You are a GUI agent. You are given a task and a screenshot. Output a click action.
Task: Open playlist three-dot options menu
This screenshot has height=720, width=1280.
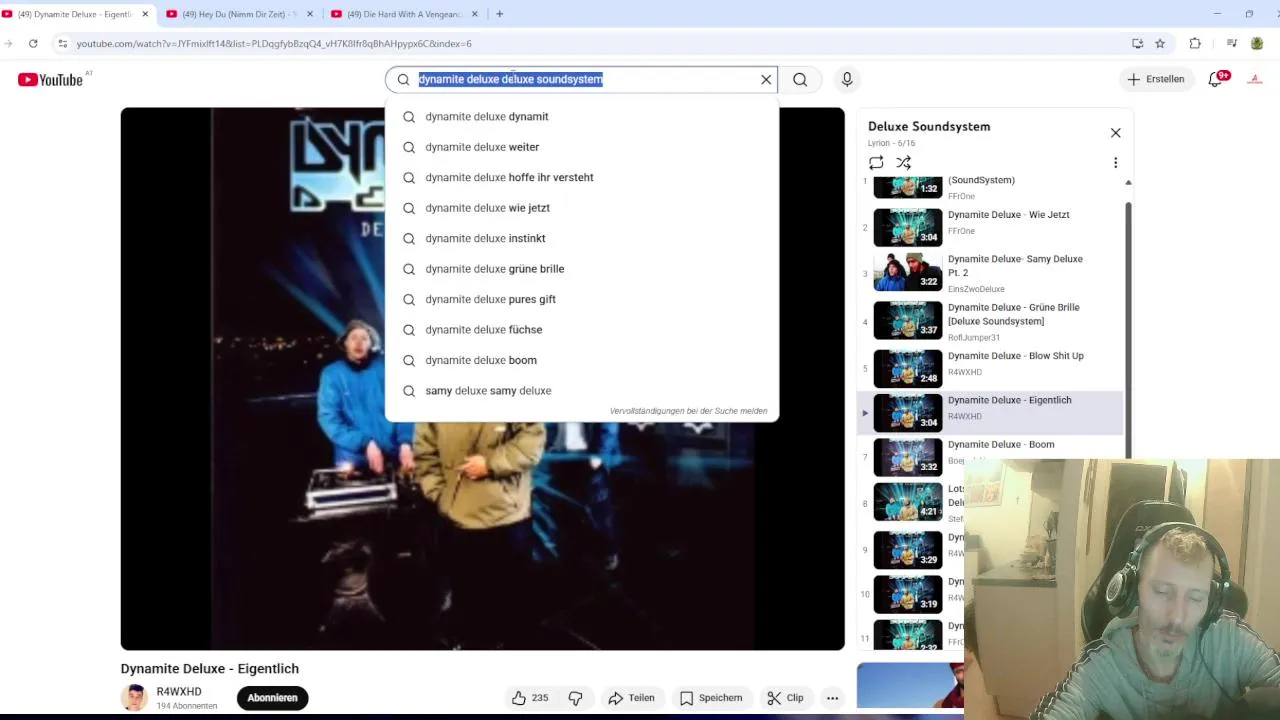point(1116,163)
